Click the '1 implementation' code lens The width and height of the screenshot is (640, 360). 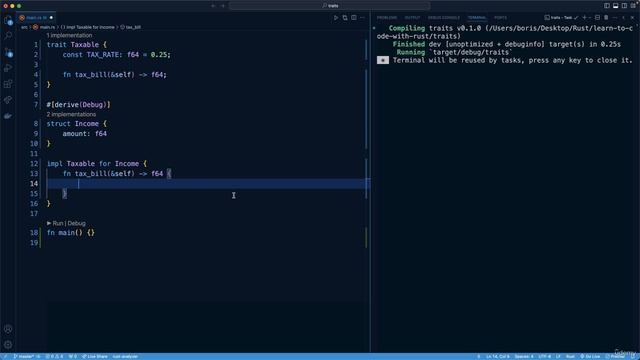[69, 36]
